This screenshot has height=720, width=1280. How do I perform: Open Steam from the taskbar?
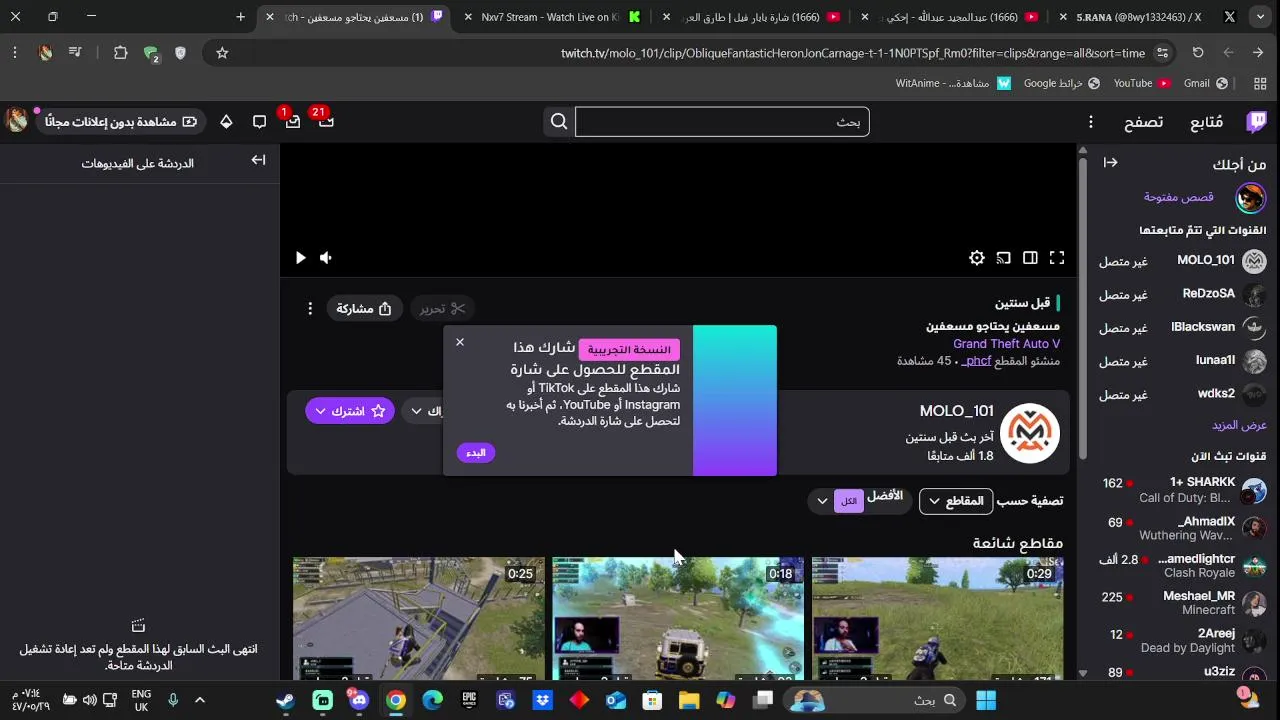point(286,701)
